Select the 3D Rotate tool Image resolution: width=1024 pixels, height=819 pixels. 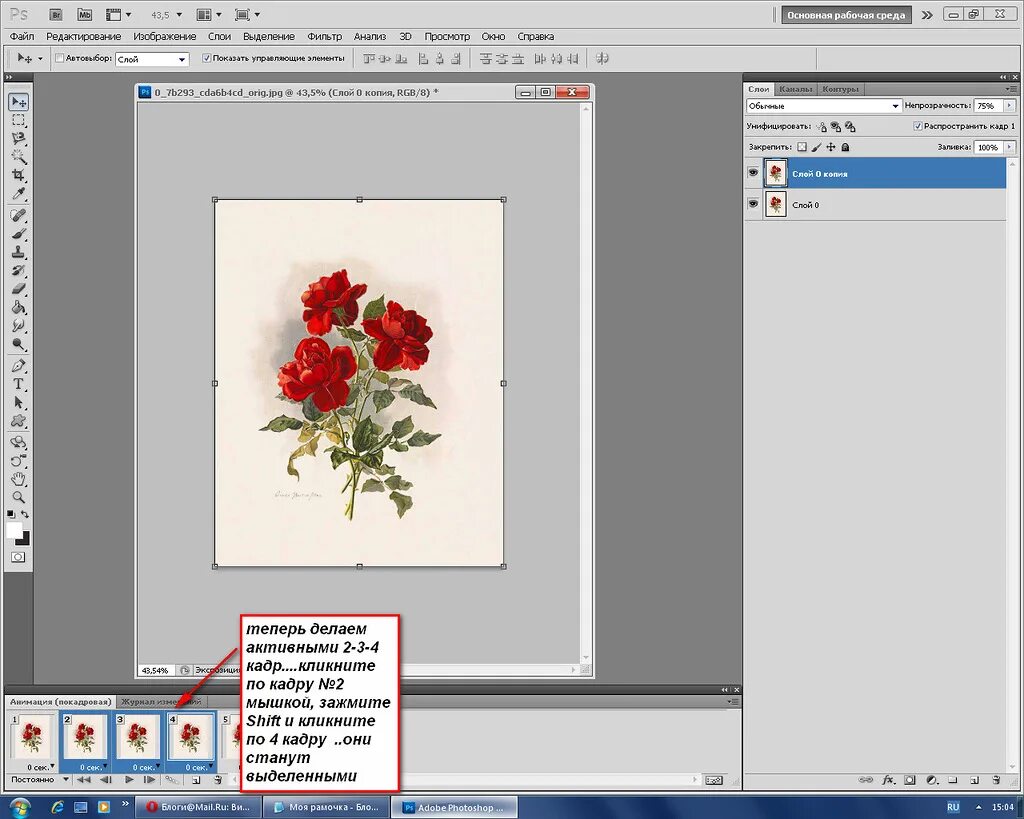(x=18, y=442)
